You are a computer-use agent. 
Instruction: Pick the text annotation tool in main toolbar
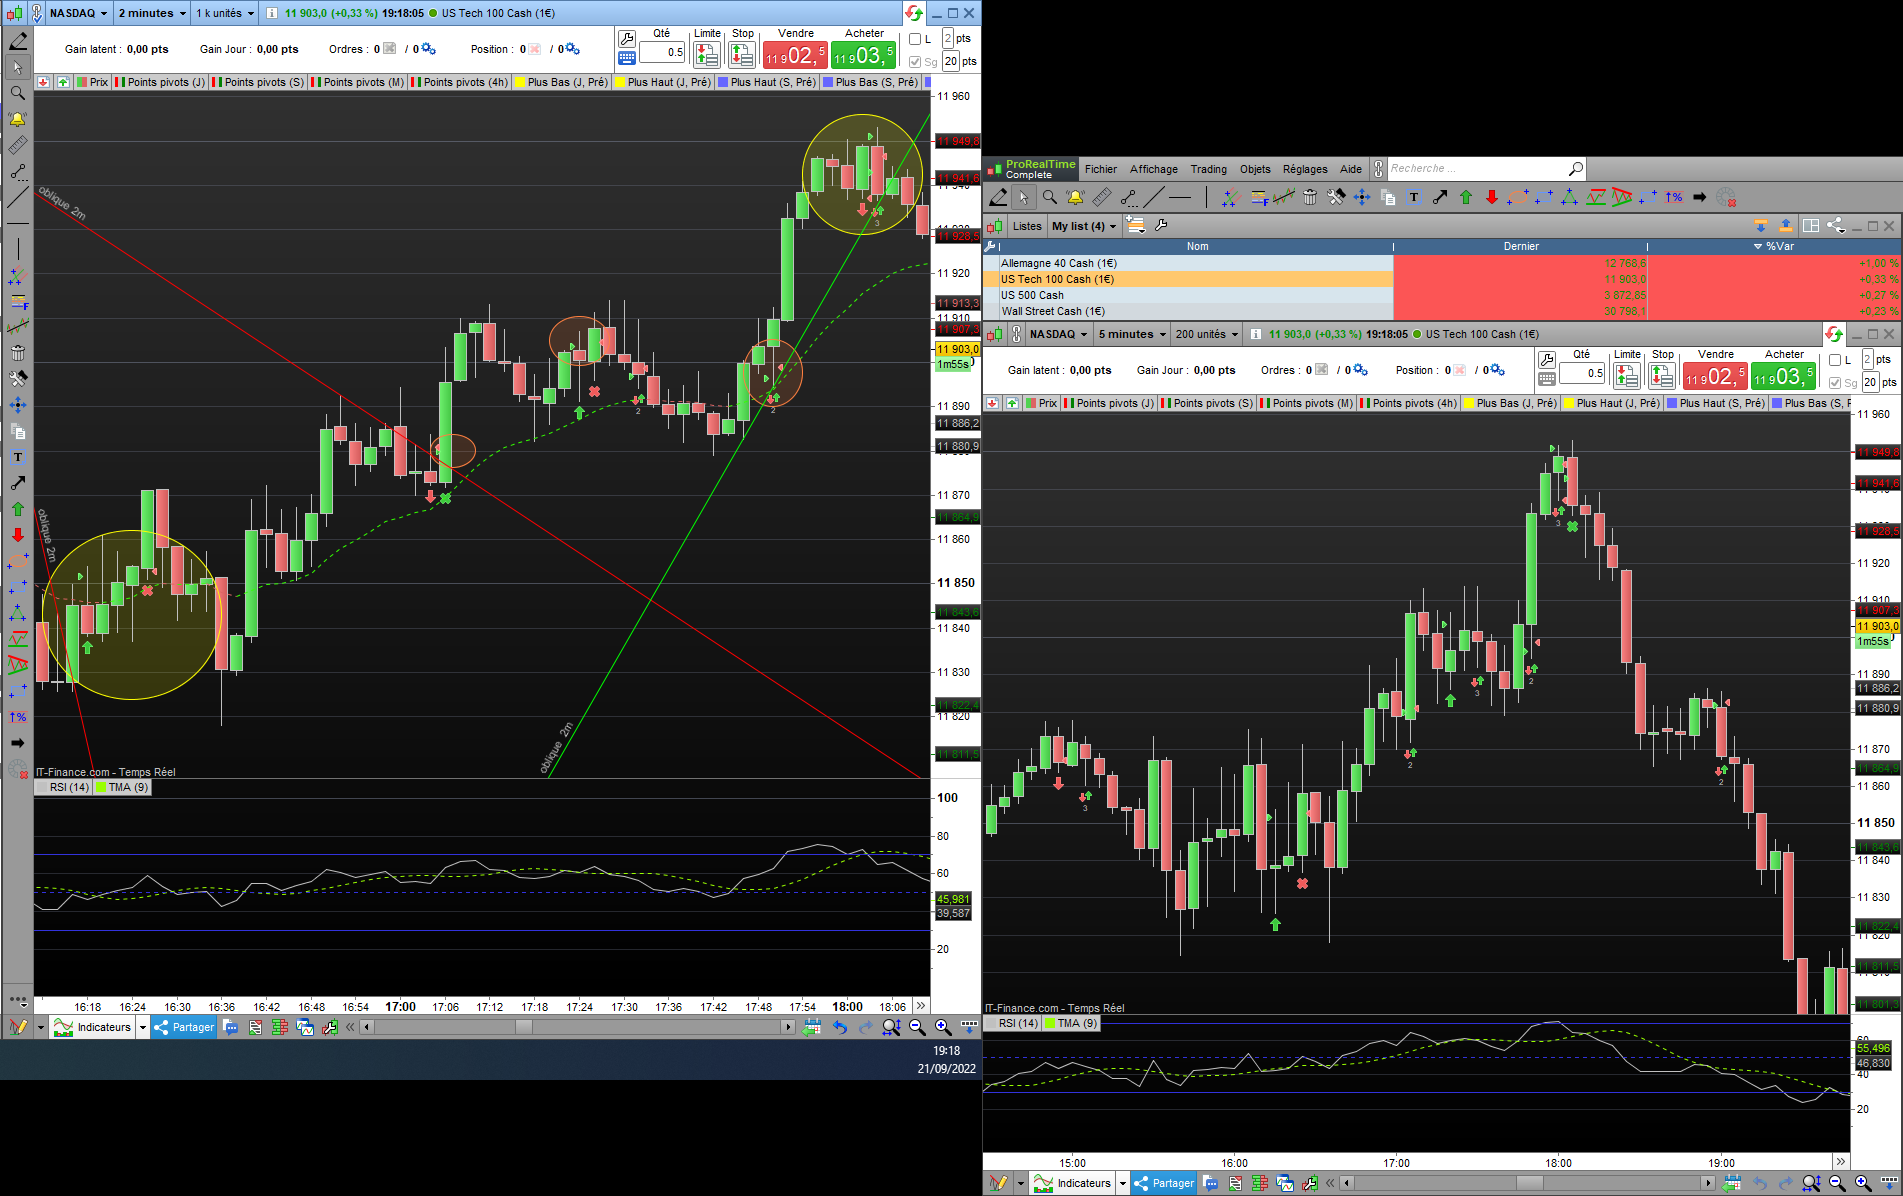(x=1413, y=197)
